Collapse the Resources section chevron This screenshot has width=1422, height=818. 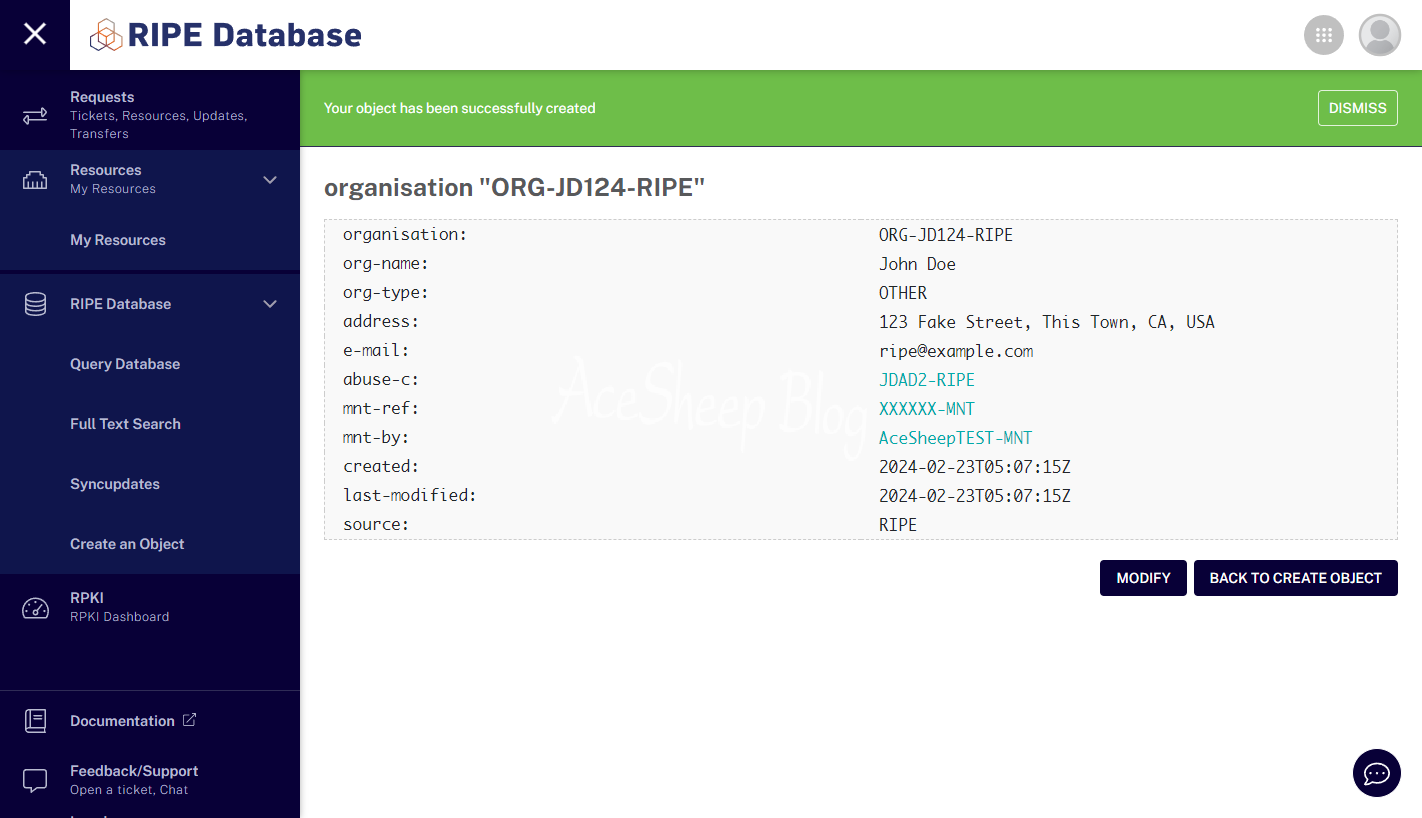270,180
